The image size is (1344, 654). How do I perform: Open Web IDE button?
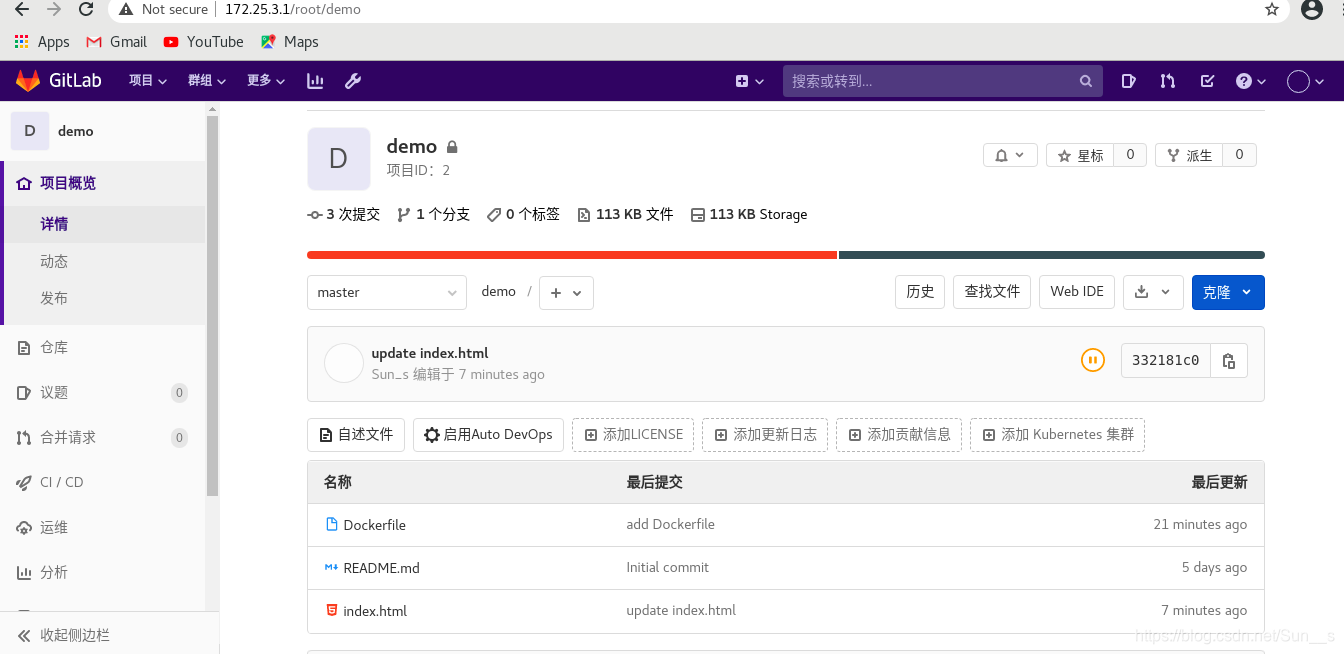pos(1077,292)
